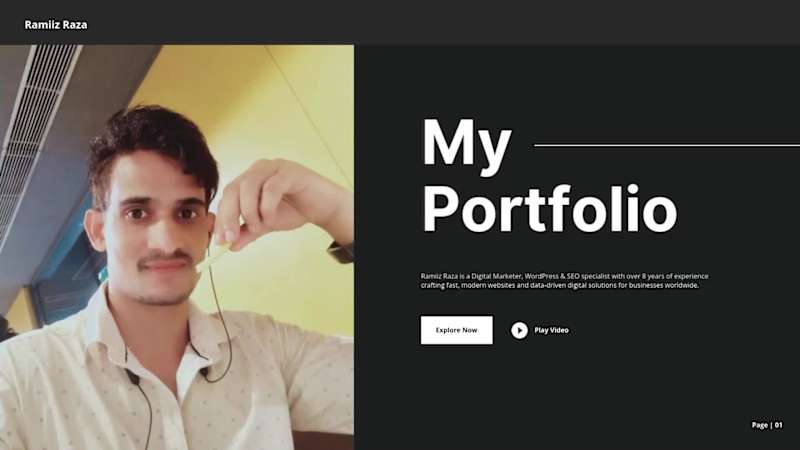Click the "SEO specialist" phrase in bio
This screenshot has height=450, width=800.
coord(588,276)
